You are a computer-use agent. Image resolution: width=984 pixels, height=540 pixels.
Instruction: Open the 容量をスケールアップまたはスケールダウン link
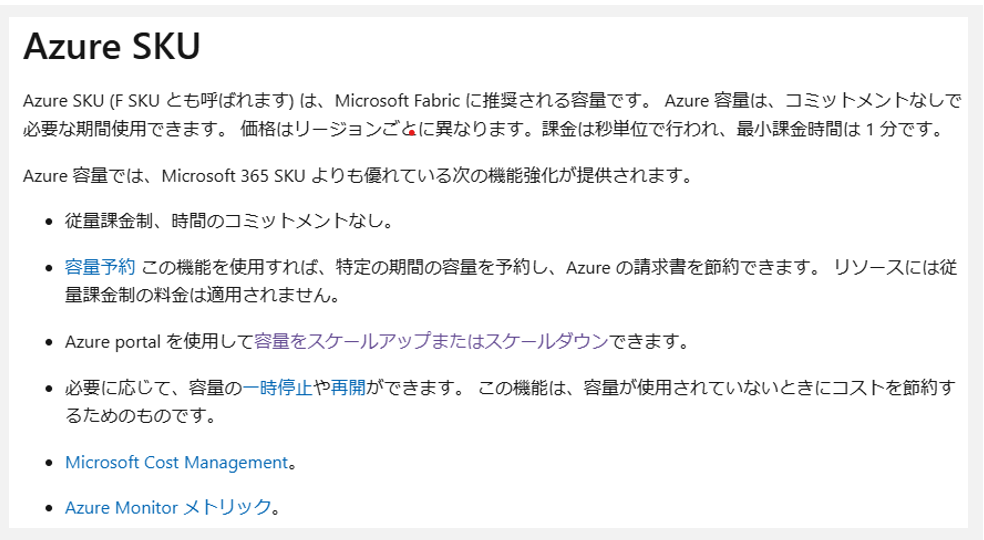[x=431, y=342]
